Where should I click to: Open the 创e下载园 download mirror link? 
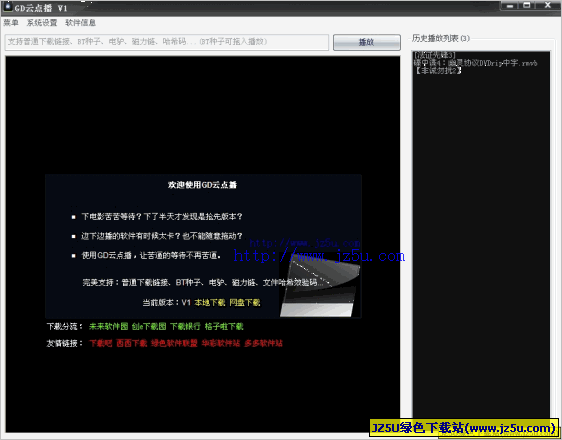149,326
